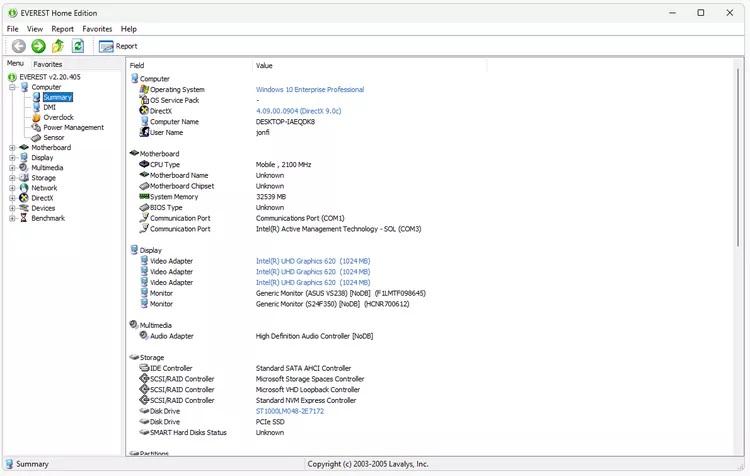Viewport: 750px width, 476px height.
Task: Expand the Motherboard tree node
Action: pyautogui.click(x=12, y=148)
